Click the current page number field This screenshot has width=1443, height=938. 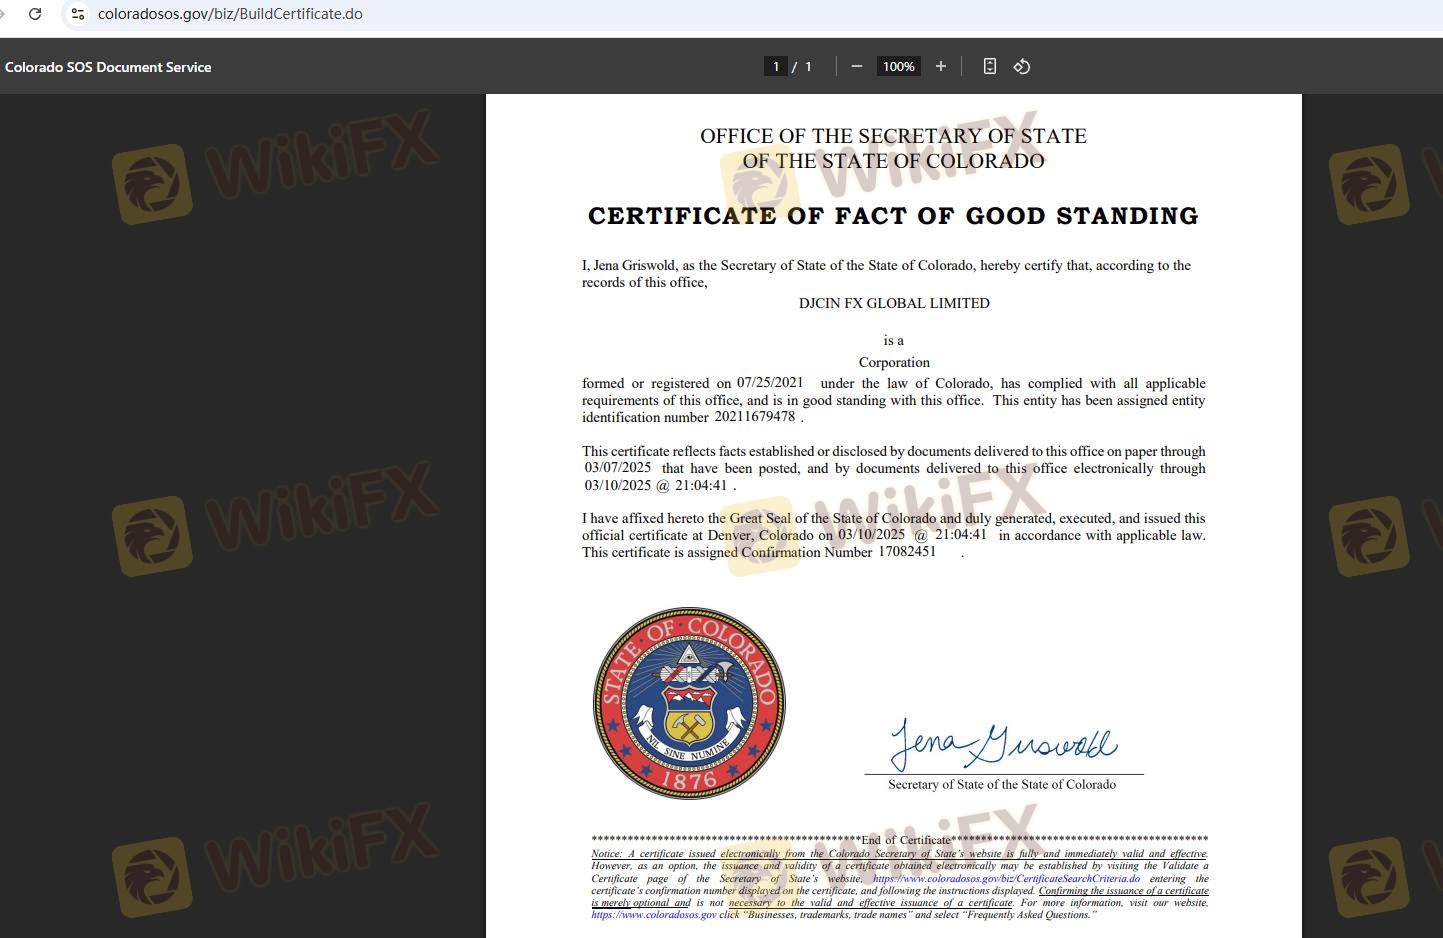pos(775,66)
